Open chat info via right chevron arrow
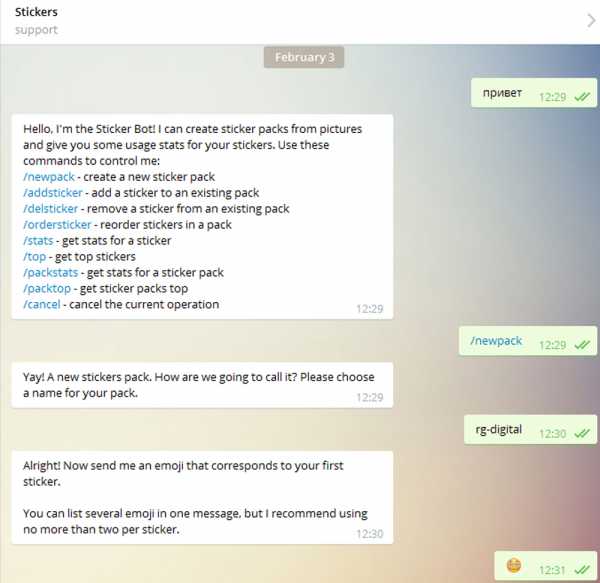 (591, 21)
